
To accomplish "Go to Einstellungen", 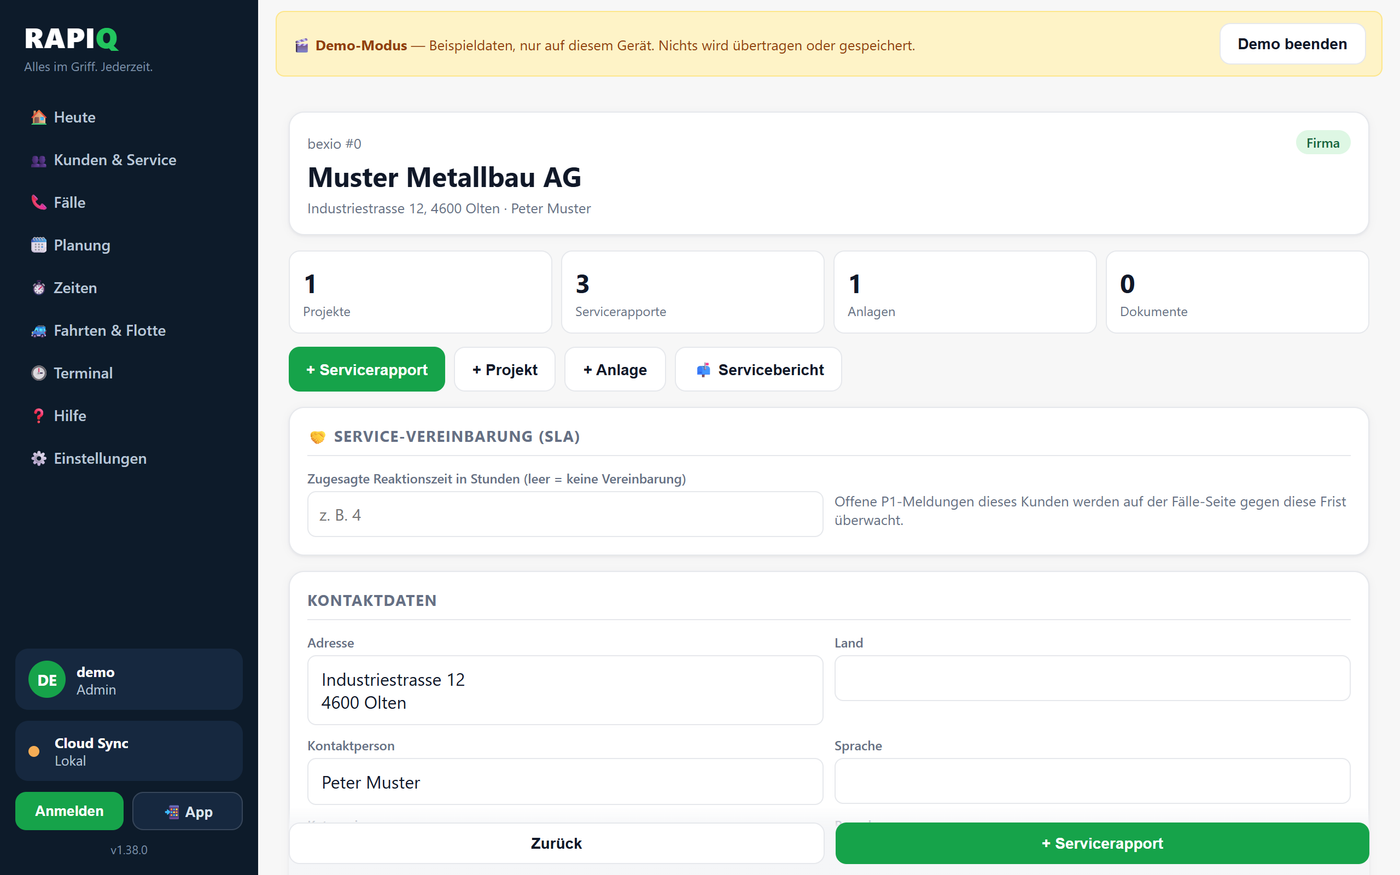I will (129, 459).
